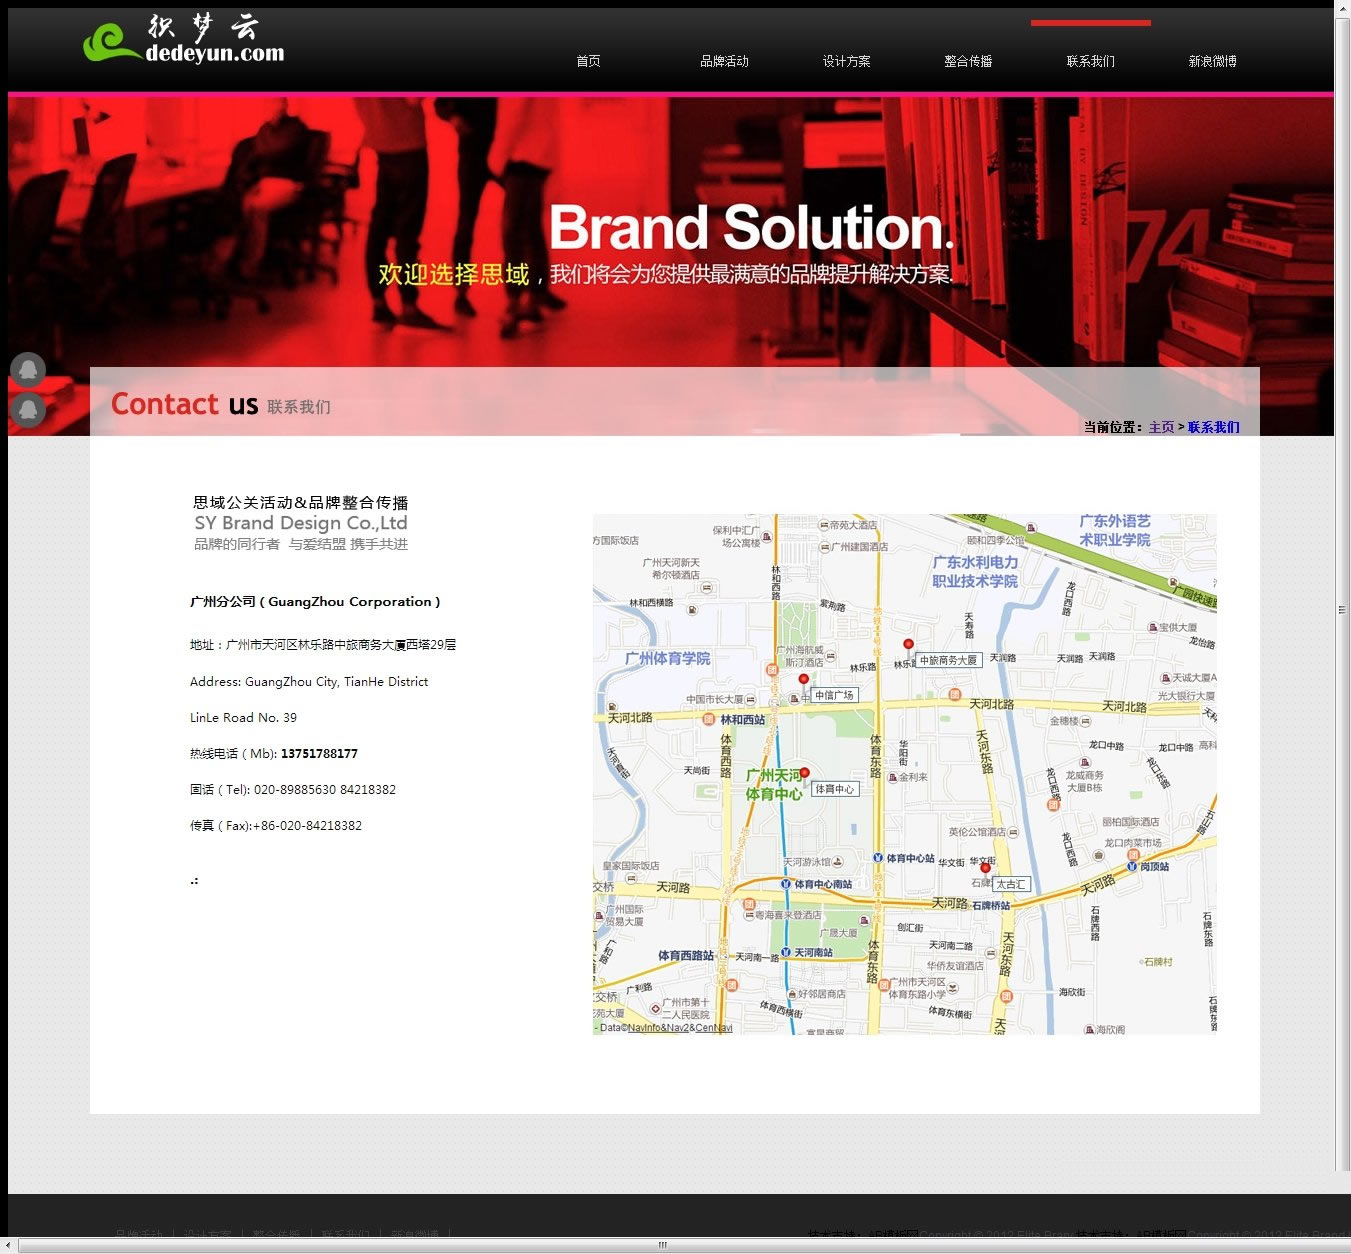Click the 品牌的同行者 与爱结盟 携手共进 slogan
This screenshot has height=1254, width=1351.
pos(301,544)
